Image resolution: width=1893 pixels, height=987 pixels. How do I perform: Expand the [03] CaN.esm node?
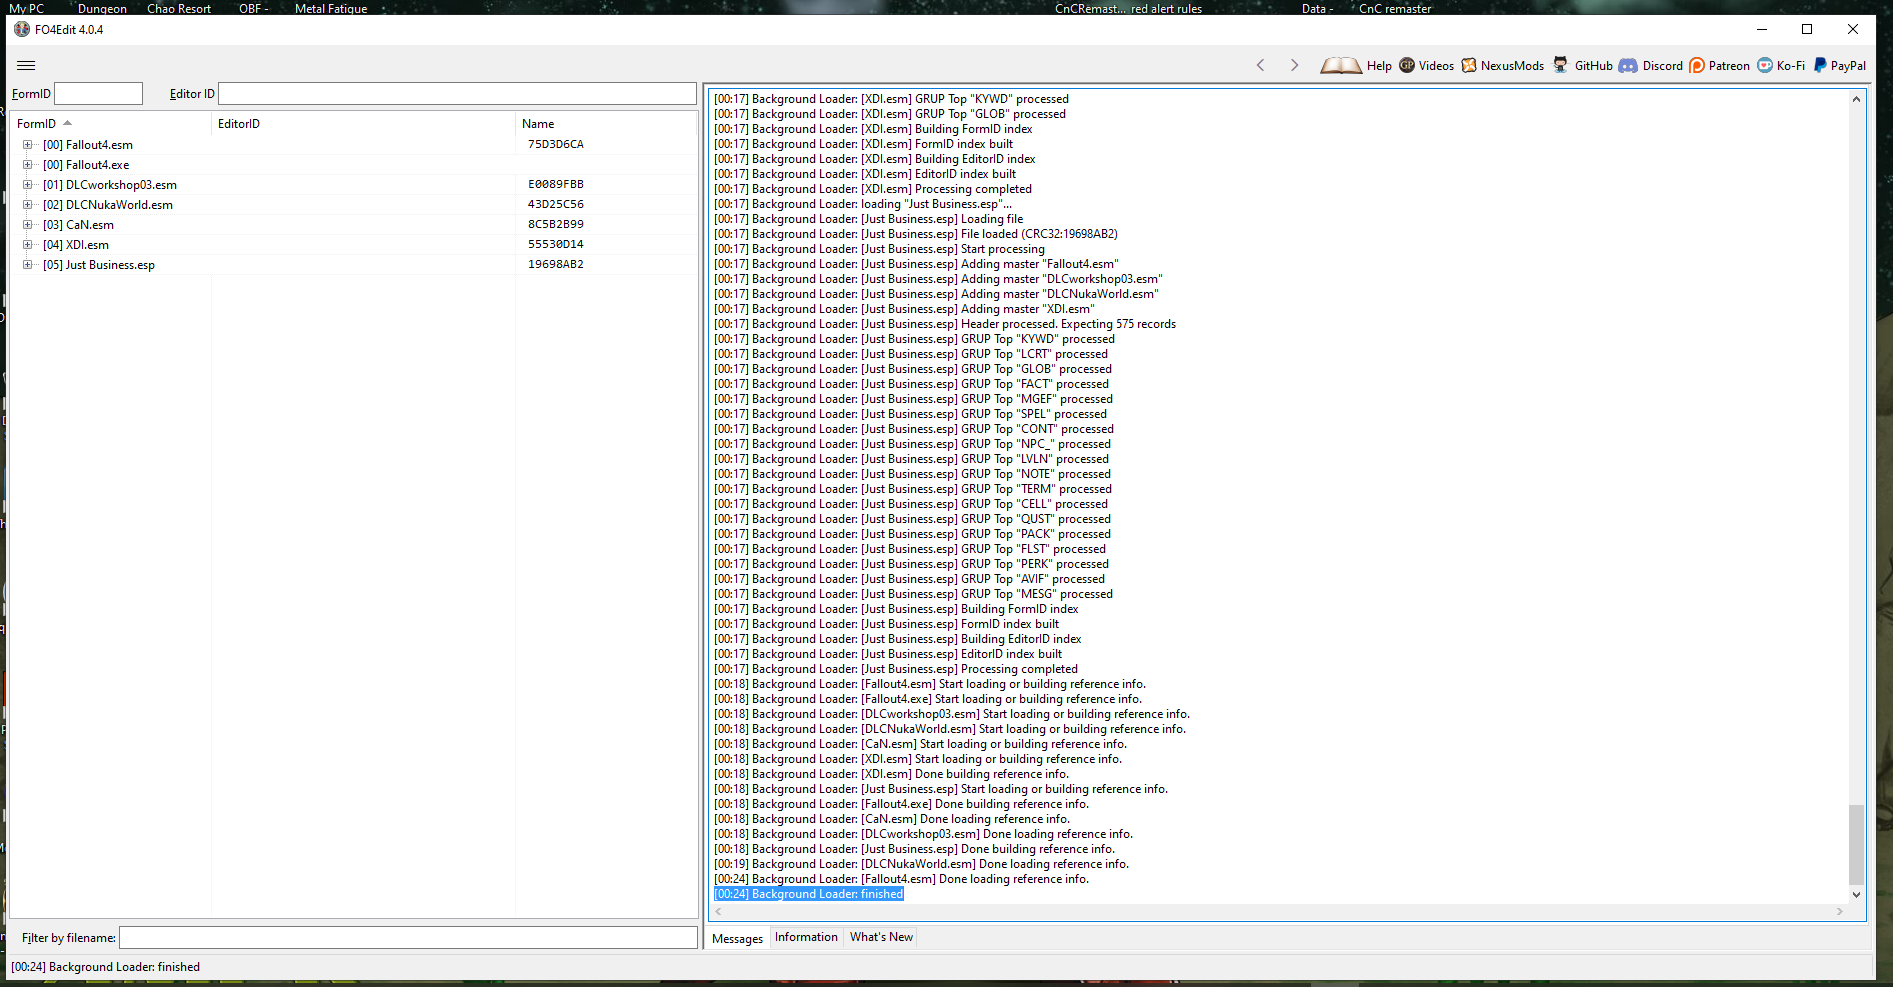[27, 224]
